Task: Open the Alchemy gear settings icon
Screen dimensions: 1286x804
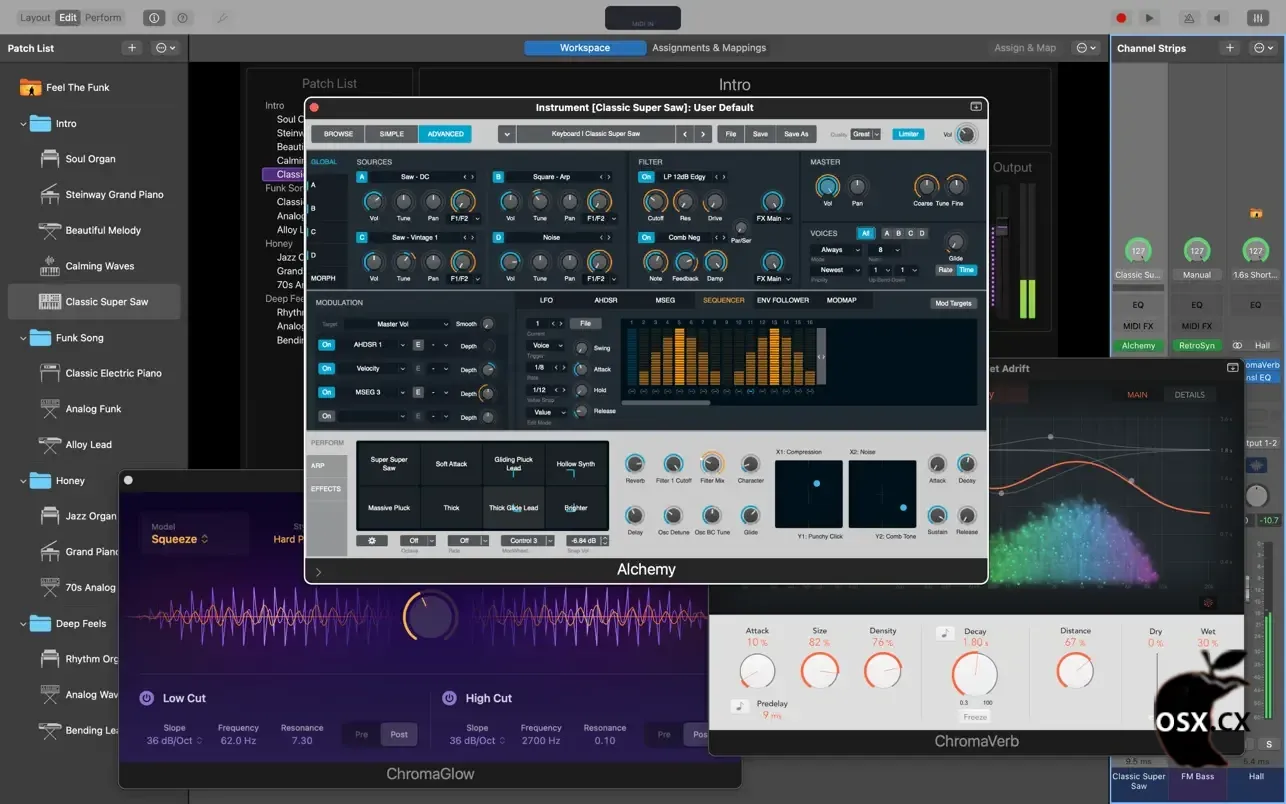Action: tap(372, 541)
